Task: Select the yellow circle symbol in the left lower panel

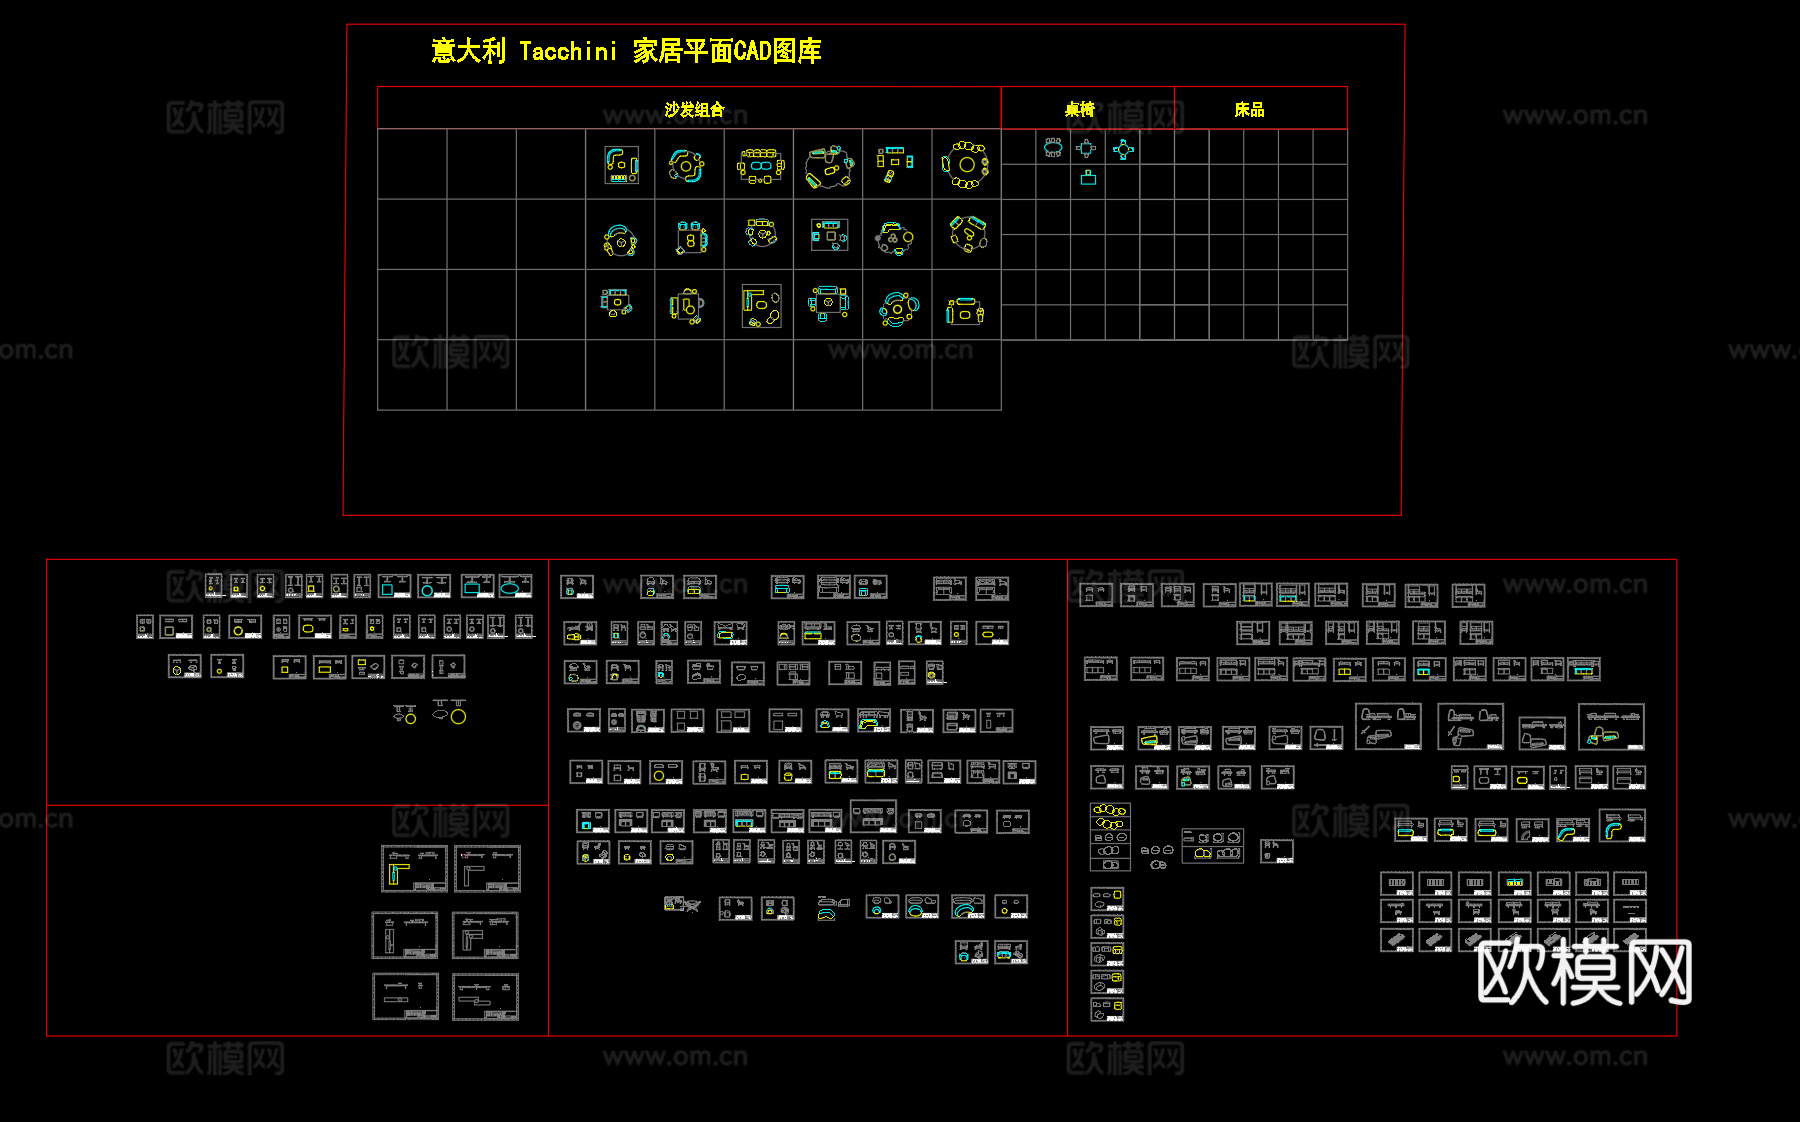Action: click(456, 715)
